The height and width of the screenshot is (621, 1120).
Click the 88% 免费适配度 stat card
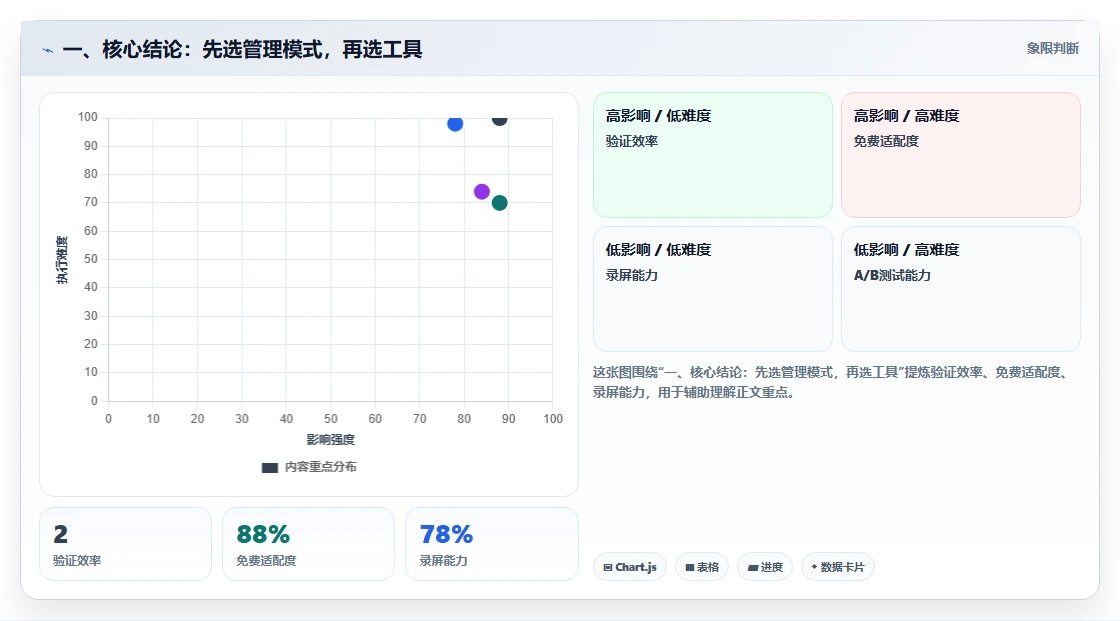(309, 544)
